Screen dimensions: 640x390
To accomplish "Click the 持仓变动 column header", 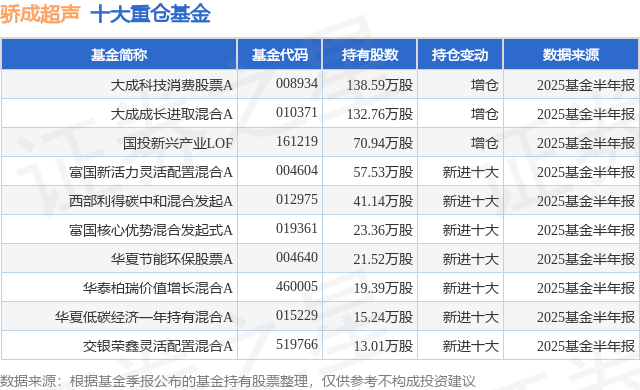I will (x=460, y=55).
